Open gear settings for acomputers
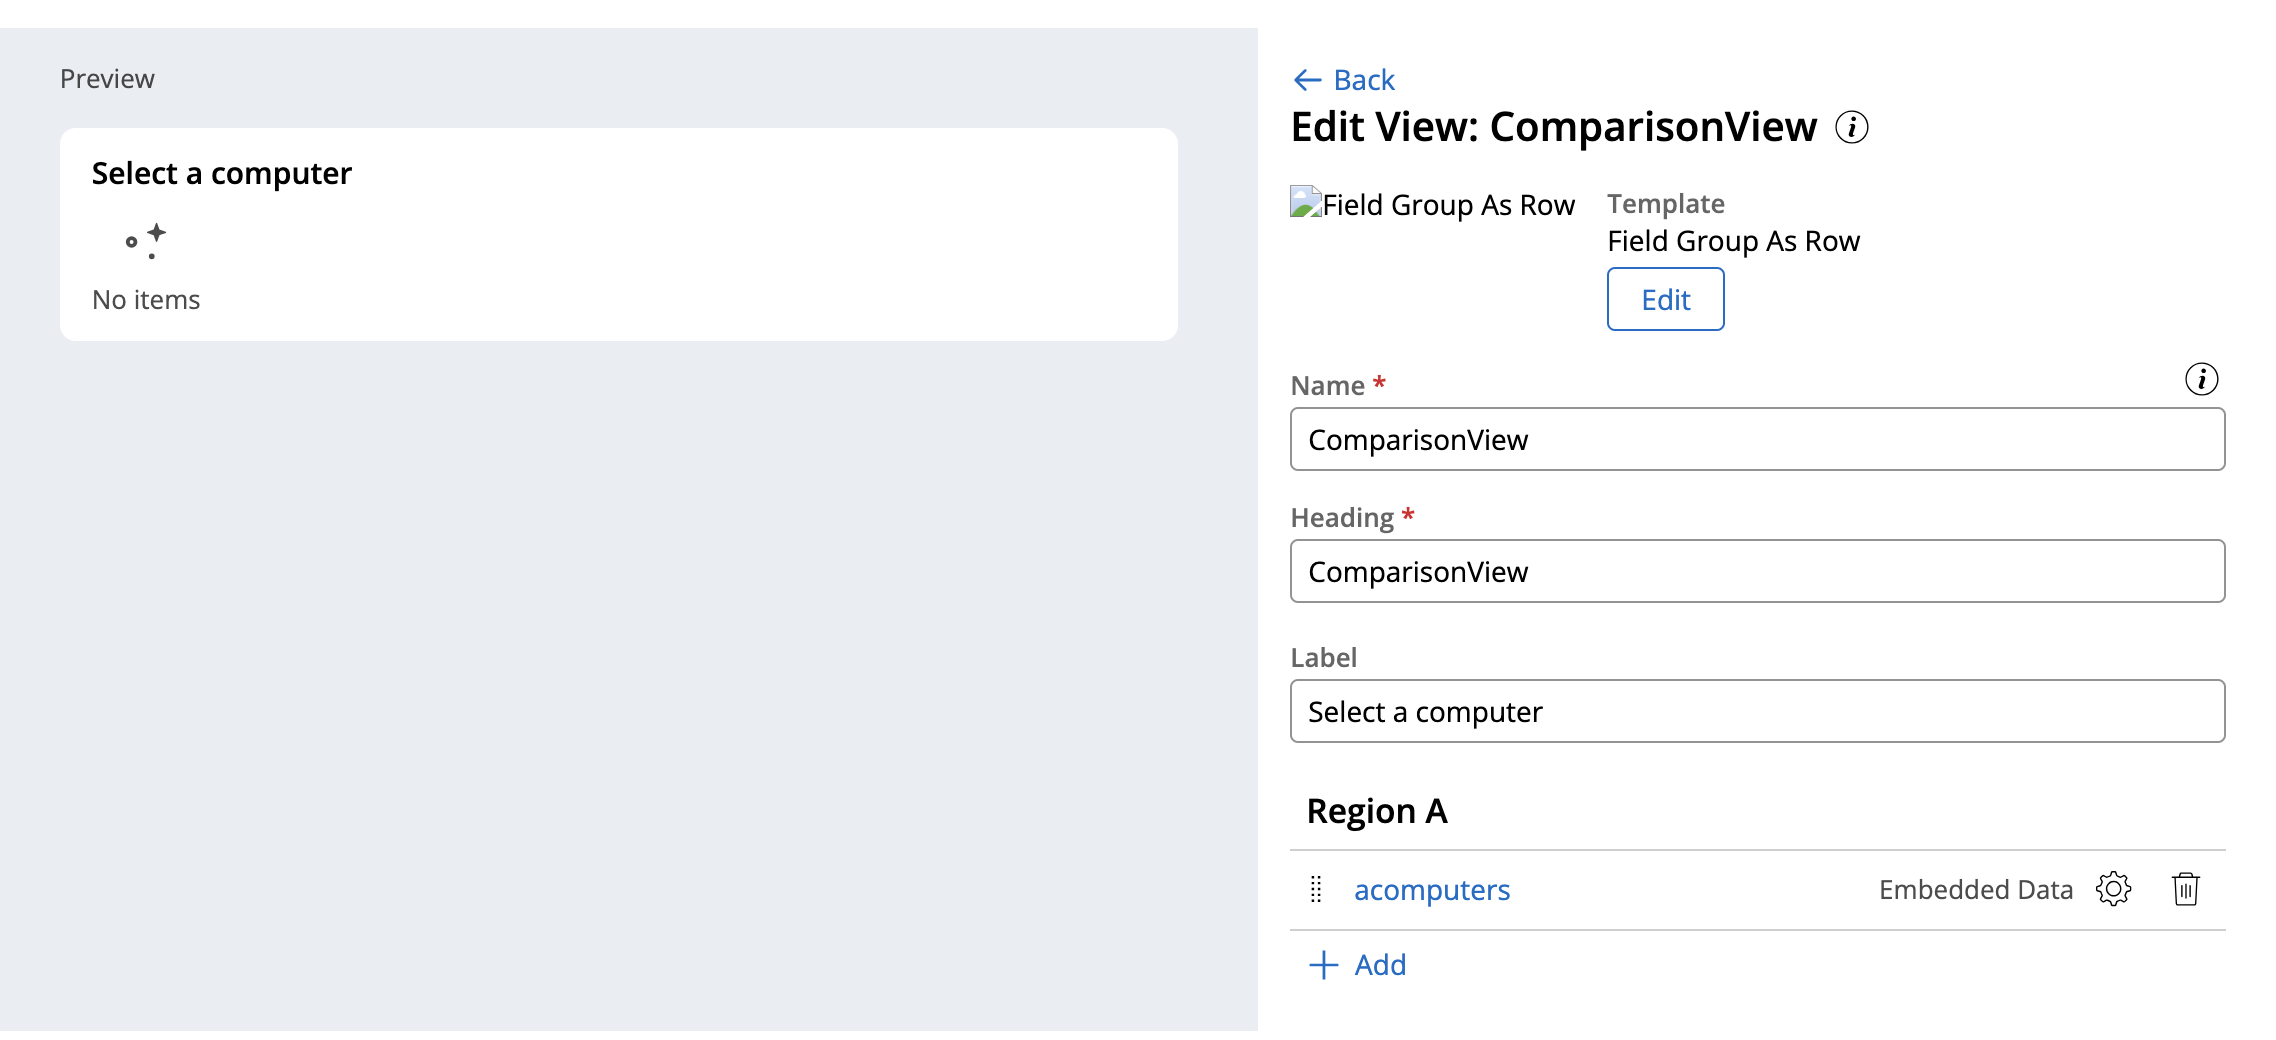 [x=2113, y=889]
